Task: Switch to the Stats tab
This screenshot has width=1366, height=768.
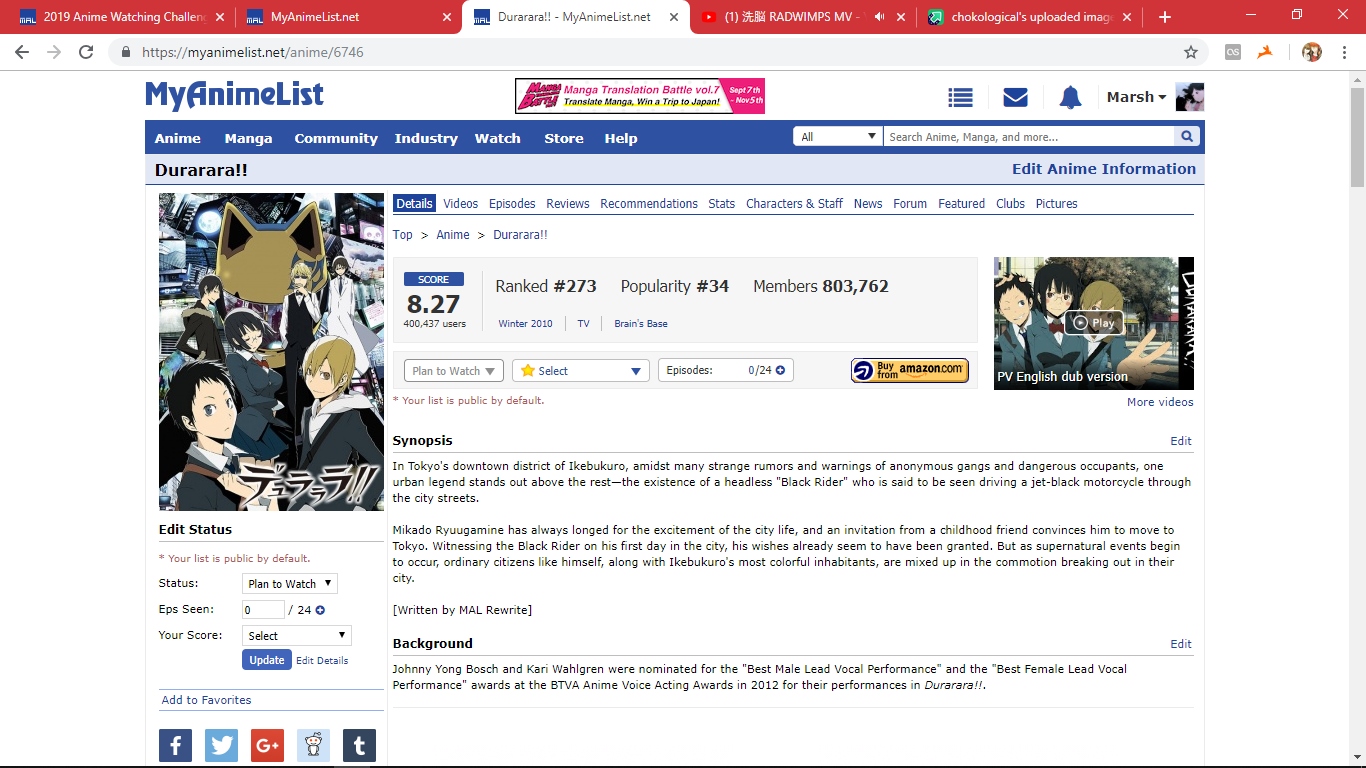Action: point(722,204)
